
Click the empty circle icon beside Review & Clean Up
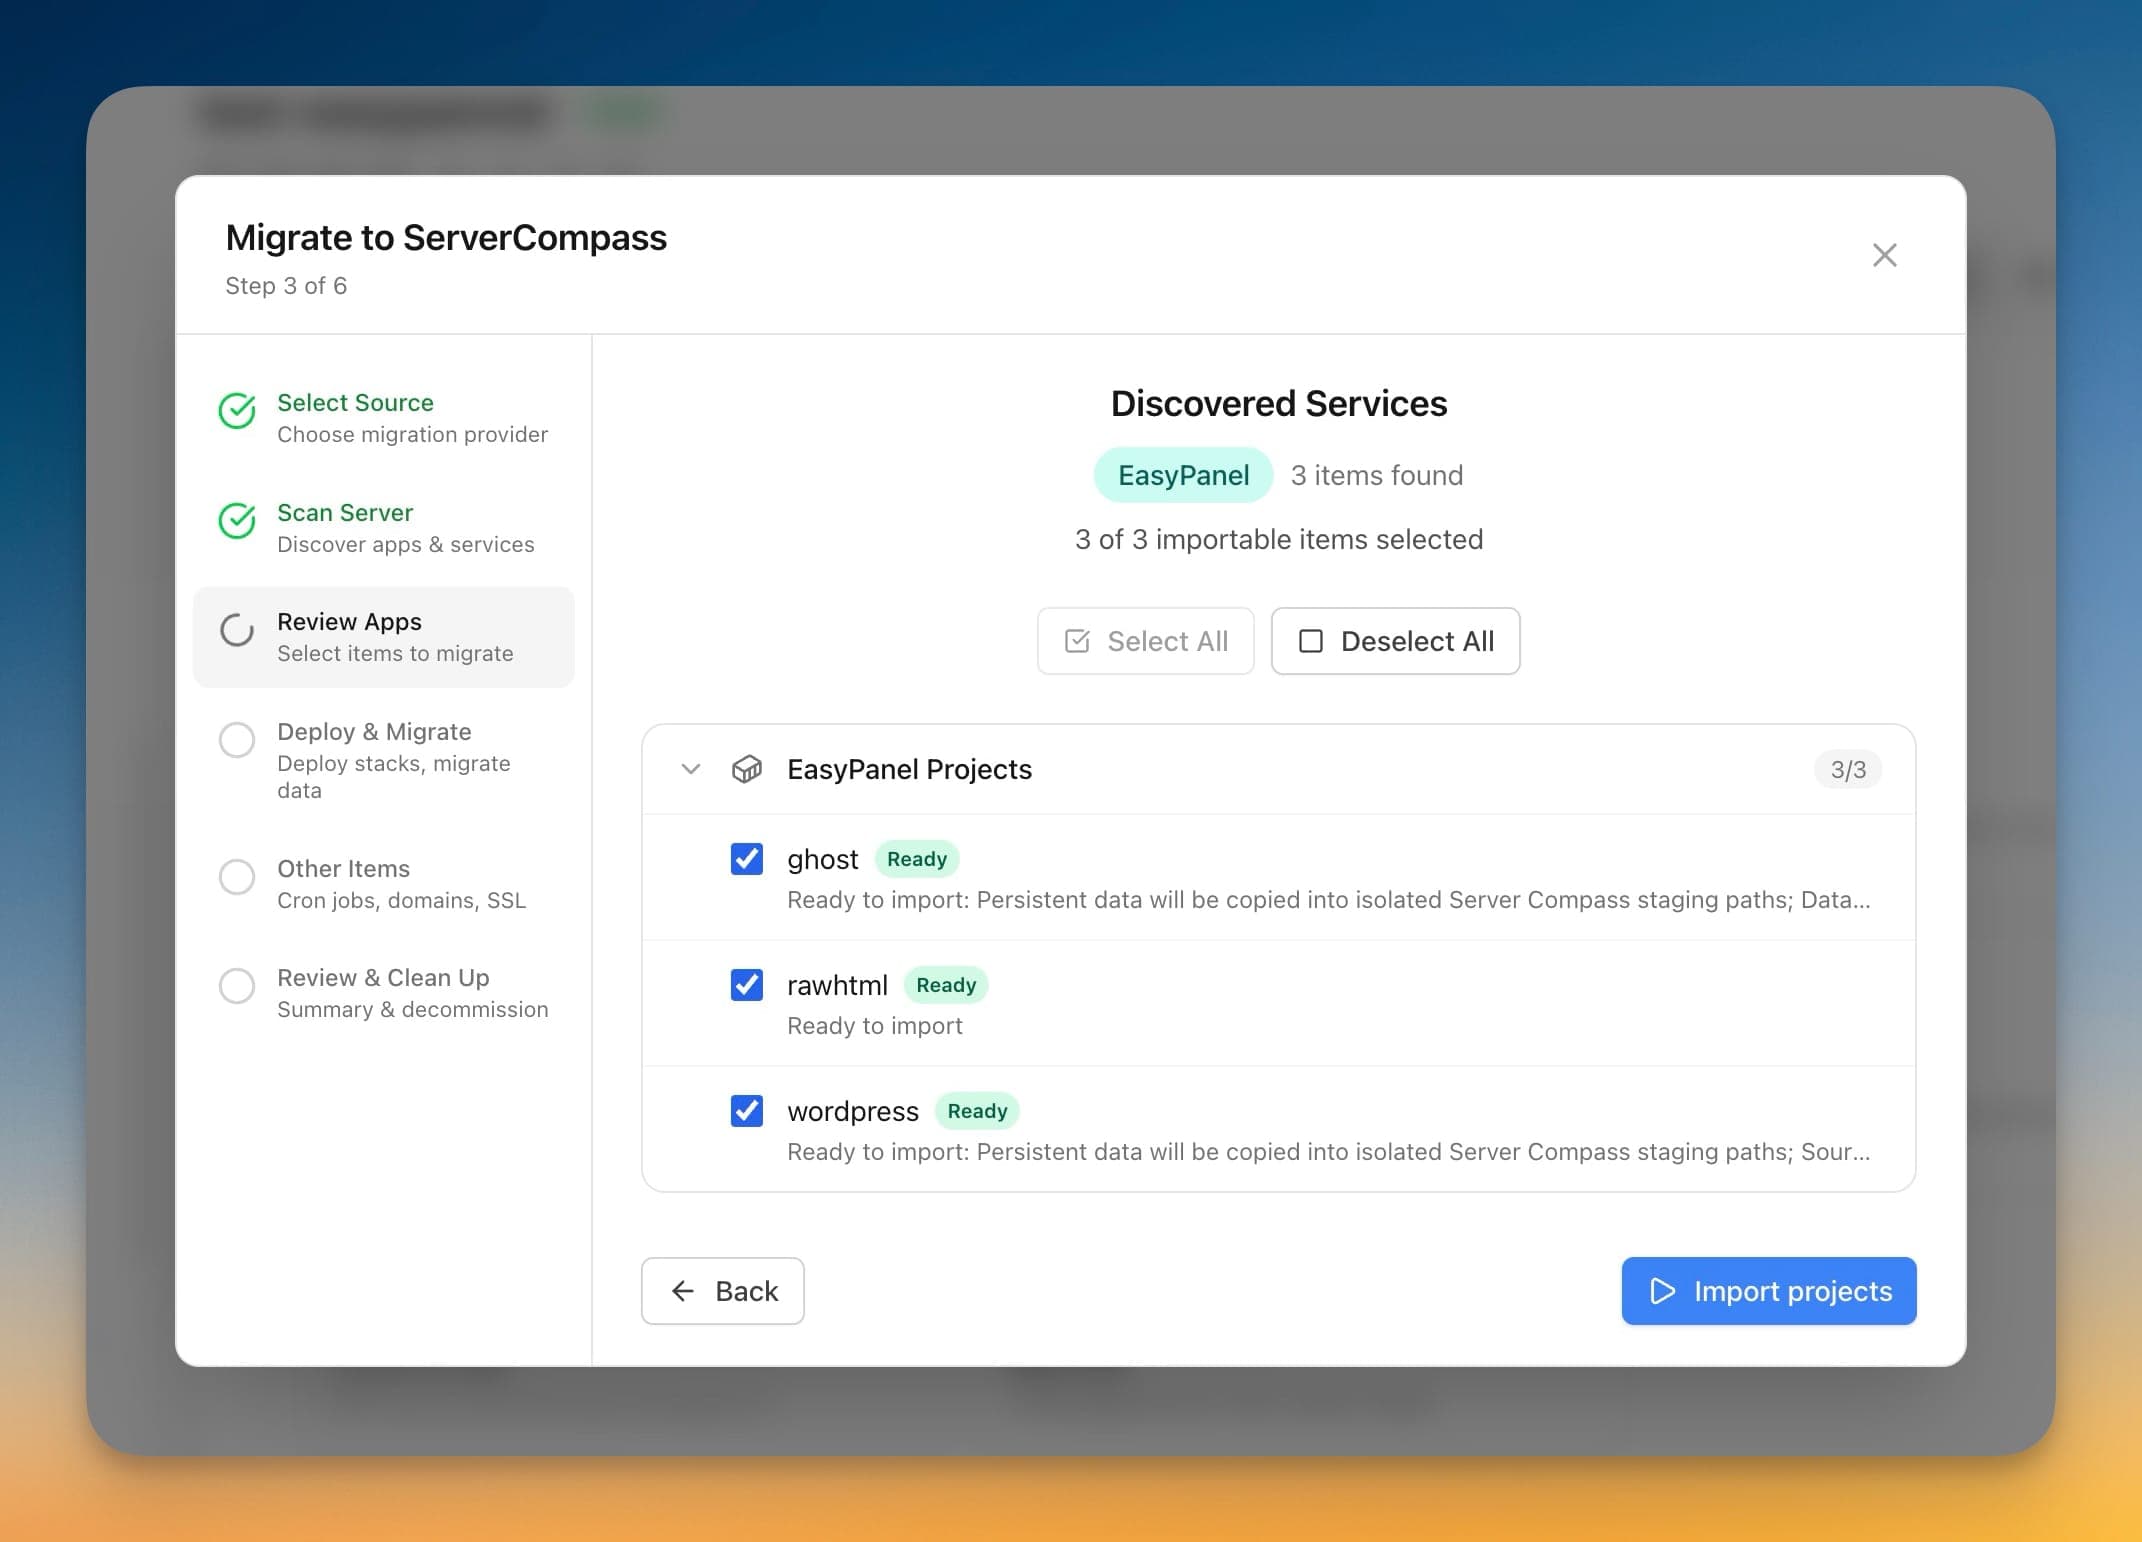click(x=237, y=986)
